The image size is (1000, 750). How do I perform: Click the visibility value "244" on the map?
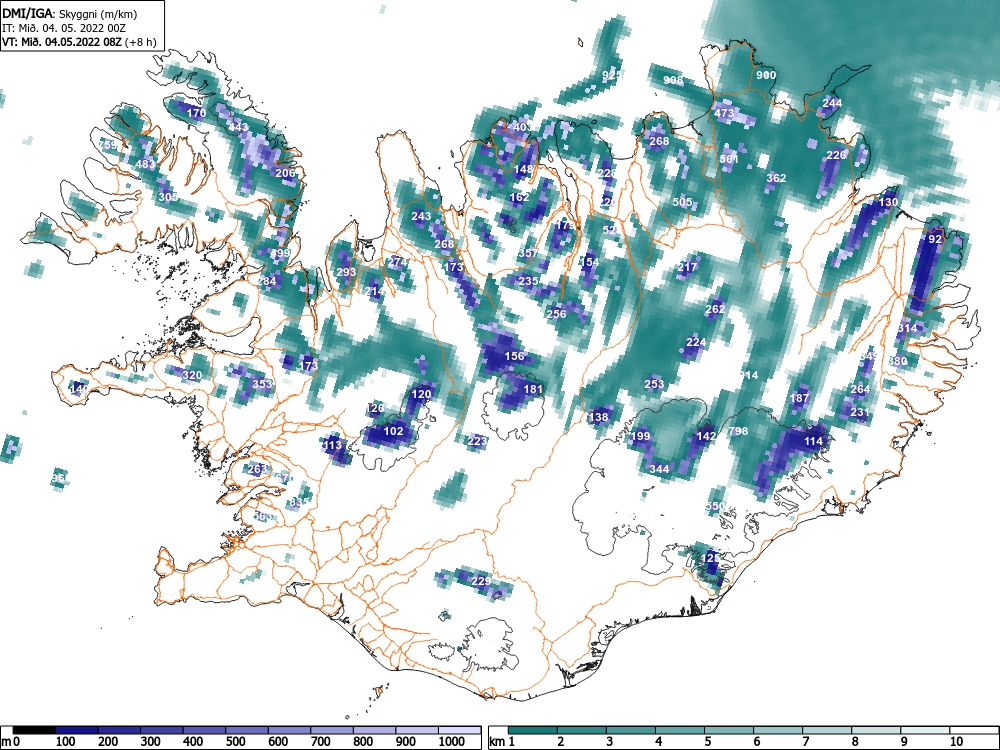pos(832,103)
